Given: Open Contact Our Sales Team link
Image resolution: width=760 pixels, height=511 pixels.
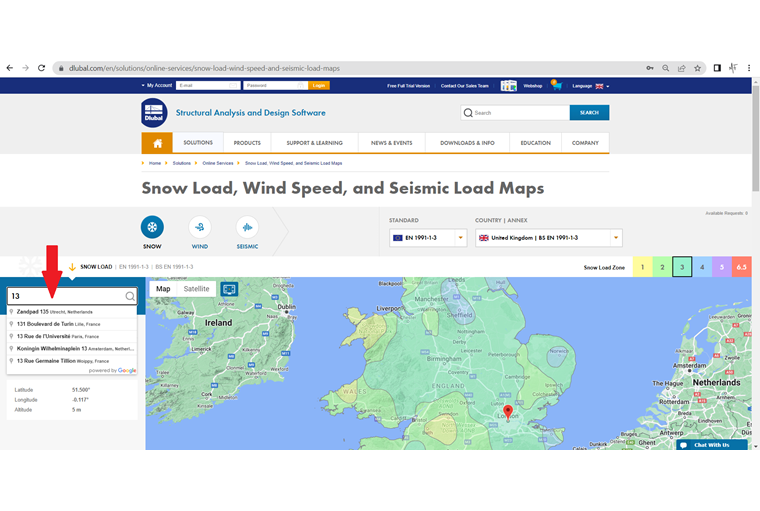Looking at the screenshot, I should point(465,86).
